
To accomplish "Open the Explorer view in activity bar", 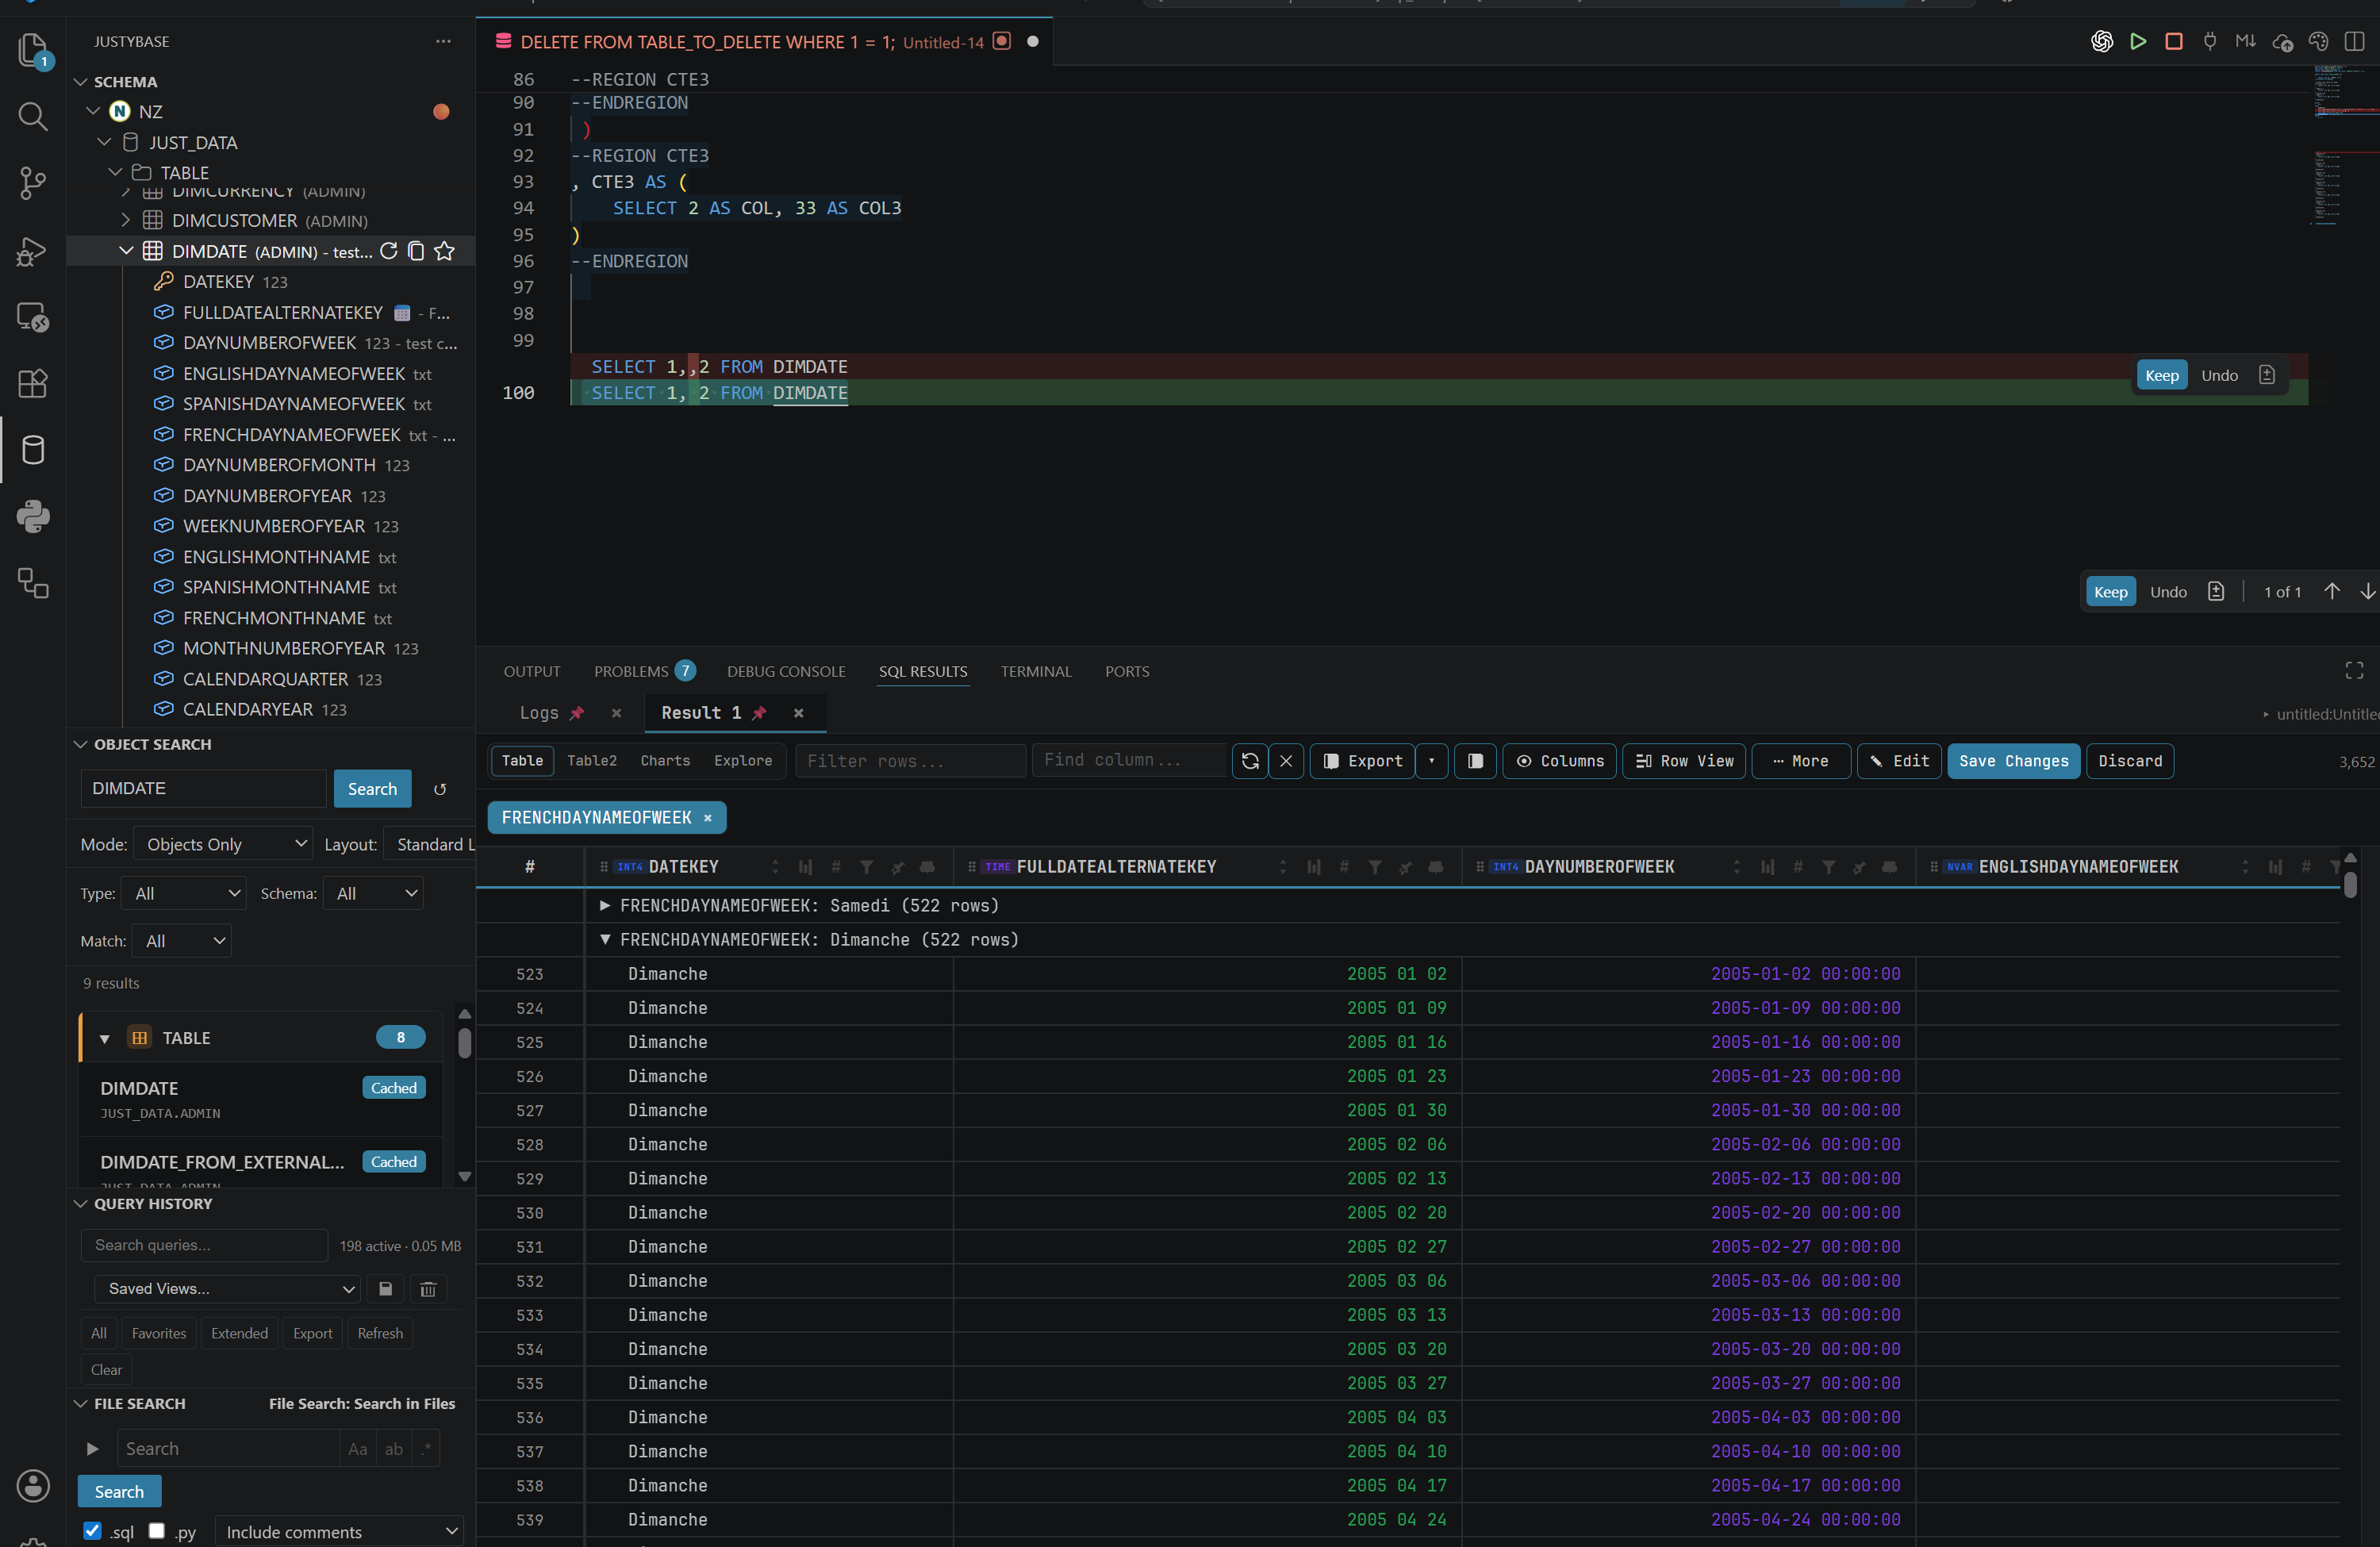I will (32, 48).
